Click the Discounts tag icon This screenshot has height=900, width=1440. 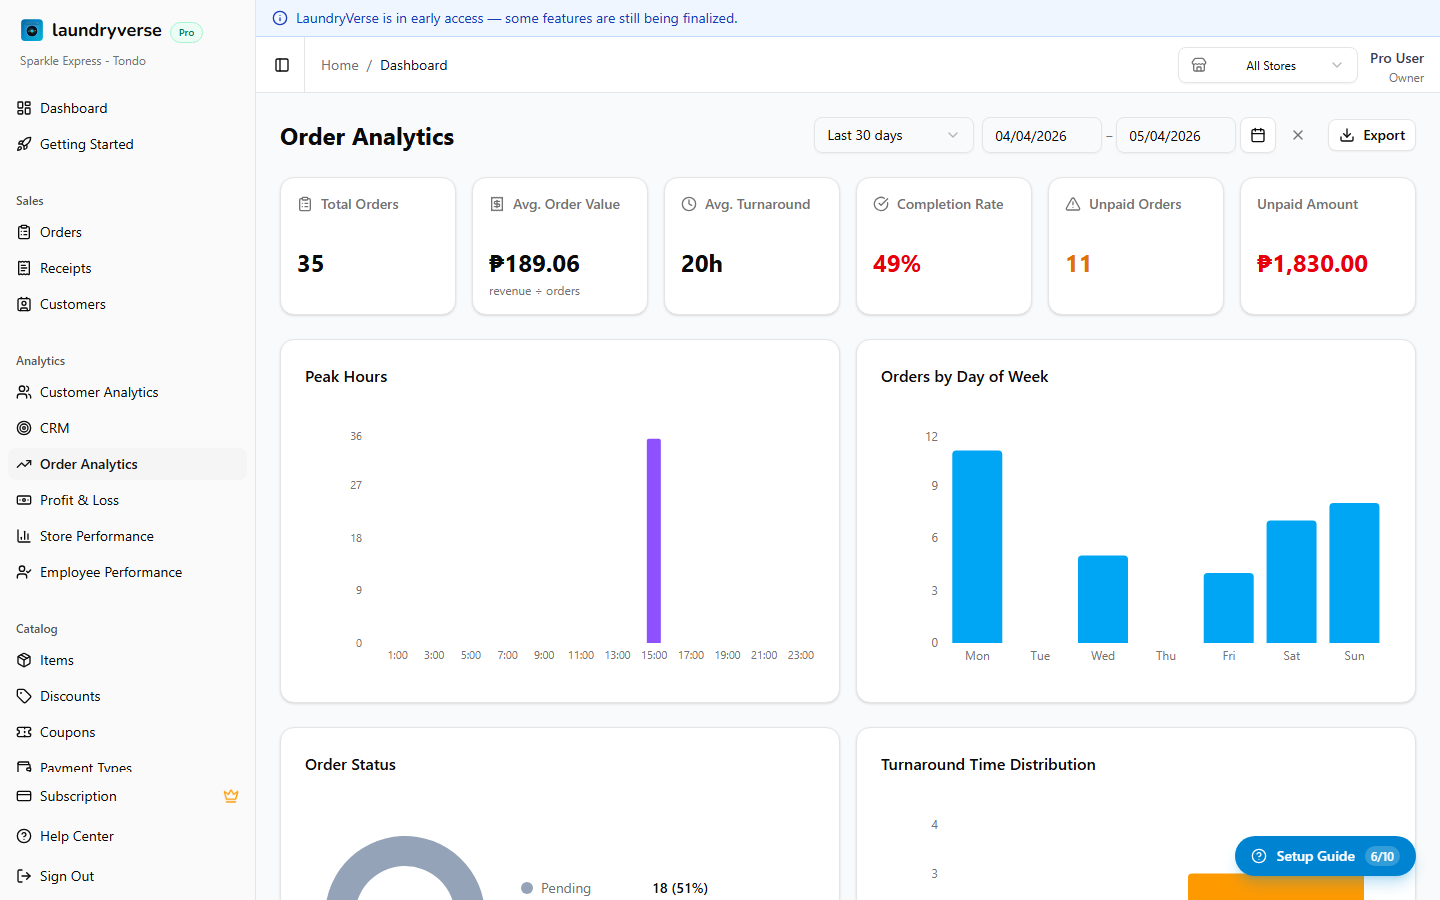click(x=24, y=696)
